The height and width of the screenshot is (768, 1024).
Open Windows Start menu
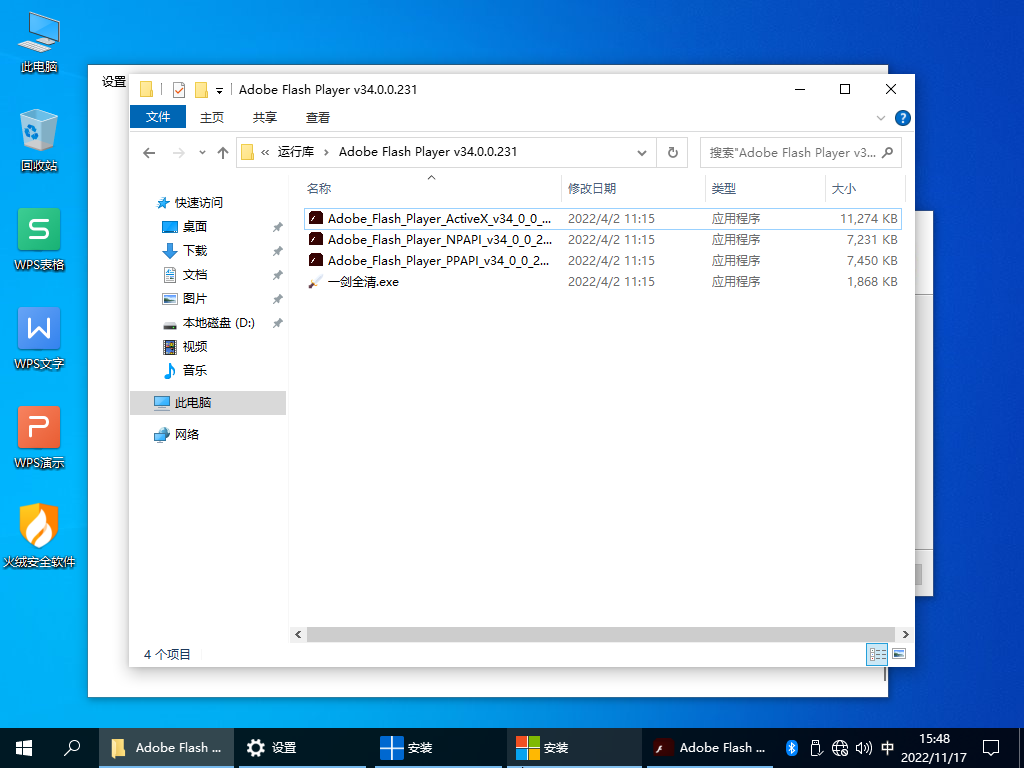[24, 748]
